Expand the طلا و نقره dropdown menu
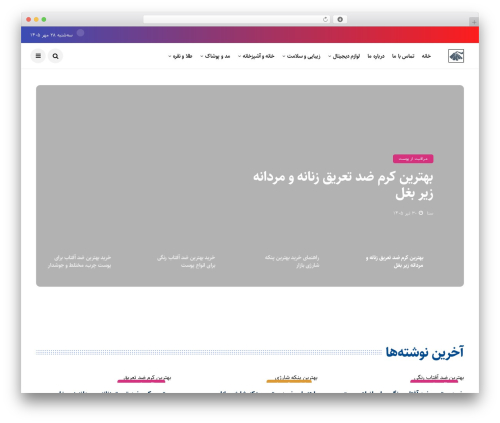The width and height of the screenshot is (500, 423). pyautogui.click(x=180, y=56)
